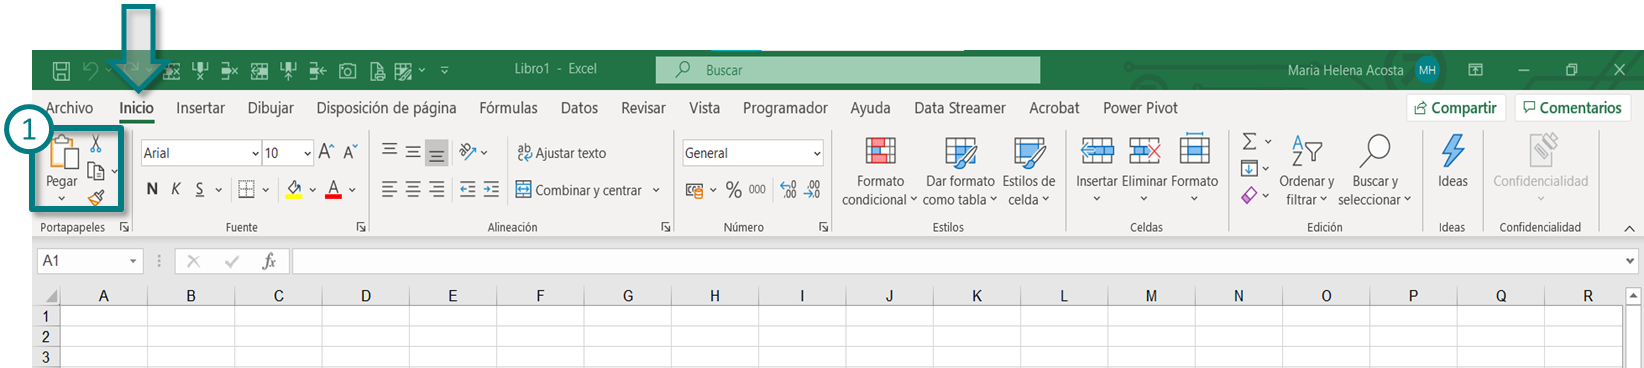Viewport: 1644px width, 368px height.
Task: Decrease font size with small A icon
Action: pyautogui.click(x=350, y=152)
